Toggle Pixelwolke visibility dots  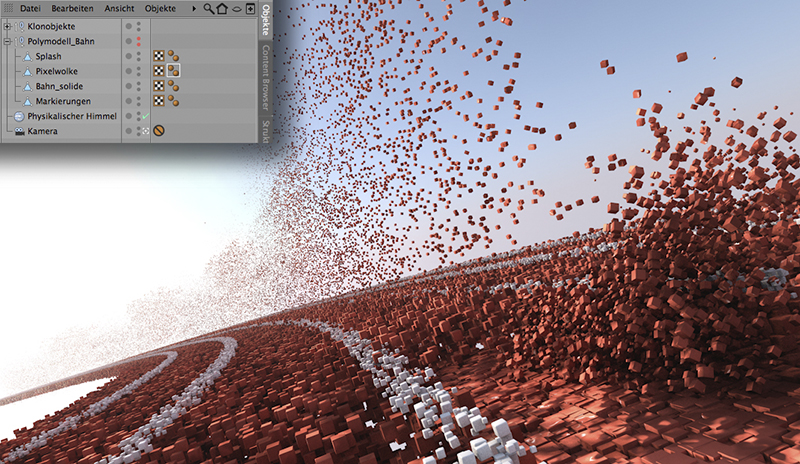point(139,71)
